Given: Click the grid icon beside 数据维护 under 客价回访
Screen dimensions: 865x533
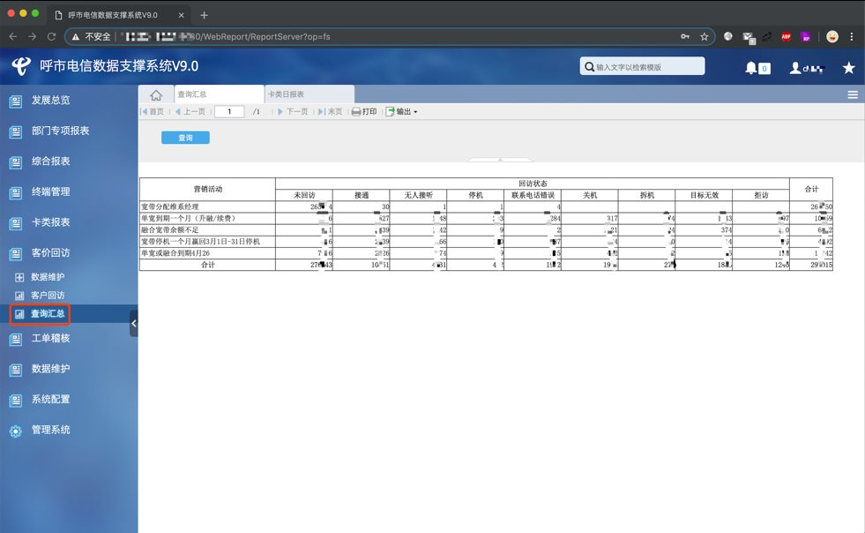Looking at the screenshot, I should click(x=19, y=277).
